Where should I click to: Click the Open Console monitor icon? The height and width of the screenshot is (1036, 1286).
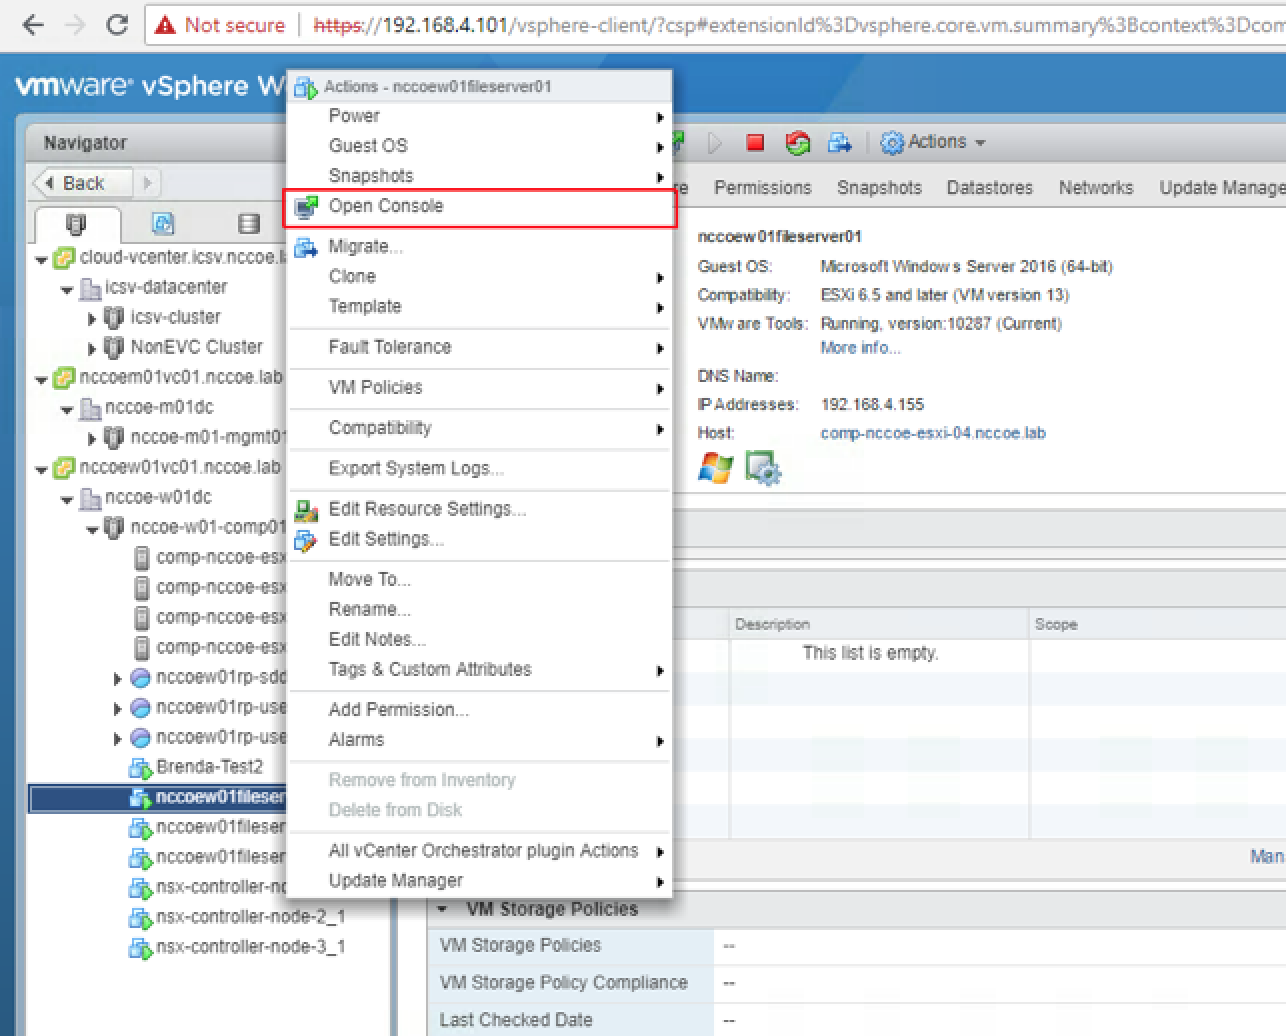(306, 207)
